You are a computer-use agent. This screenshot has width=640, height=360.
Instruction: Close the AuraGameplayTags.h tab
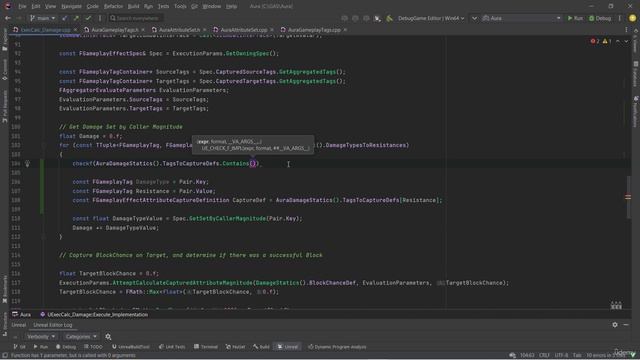(x=143, y=30)
